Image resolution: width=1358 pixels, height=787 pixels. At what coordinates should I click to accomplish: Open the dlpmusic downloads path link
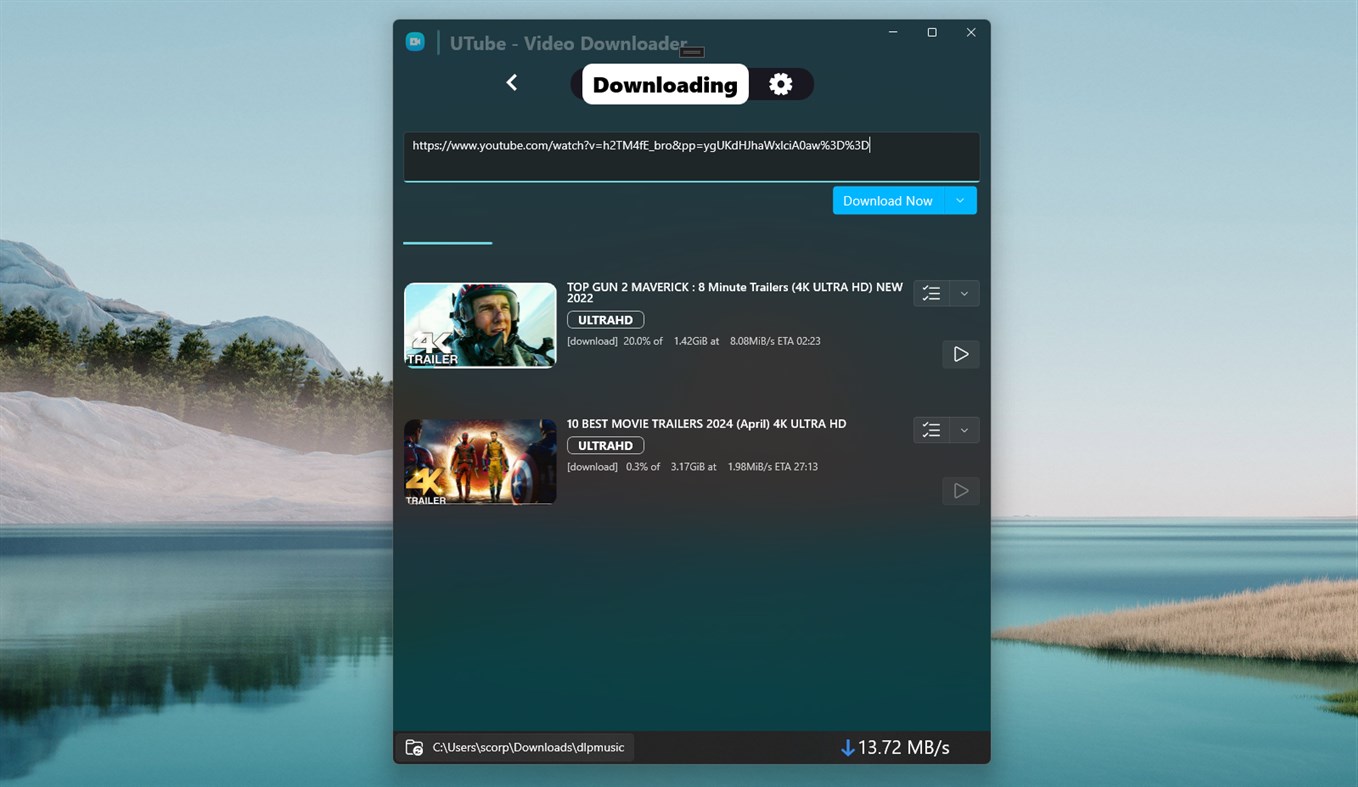[x=529, y=746]
